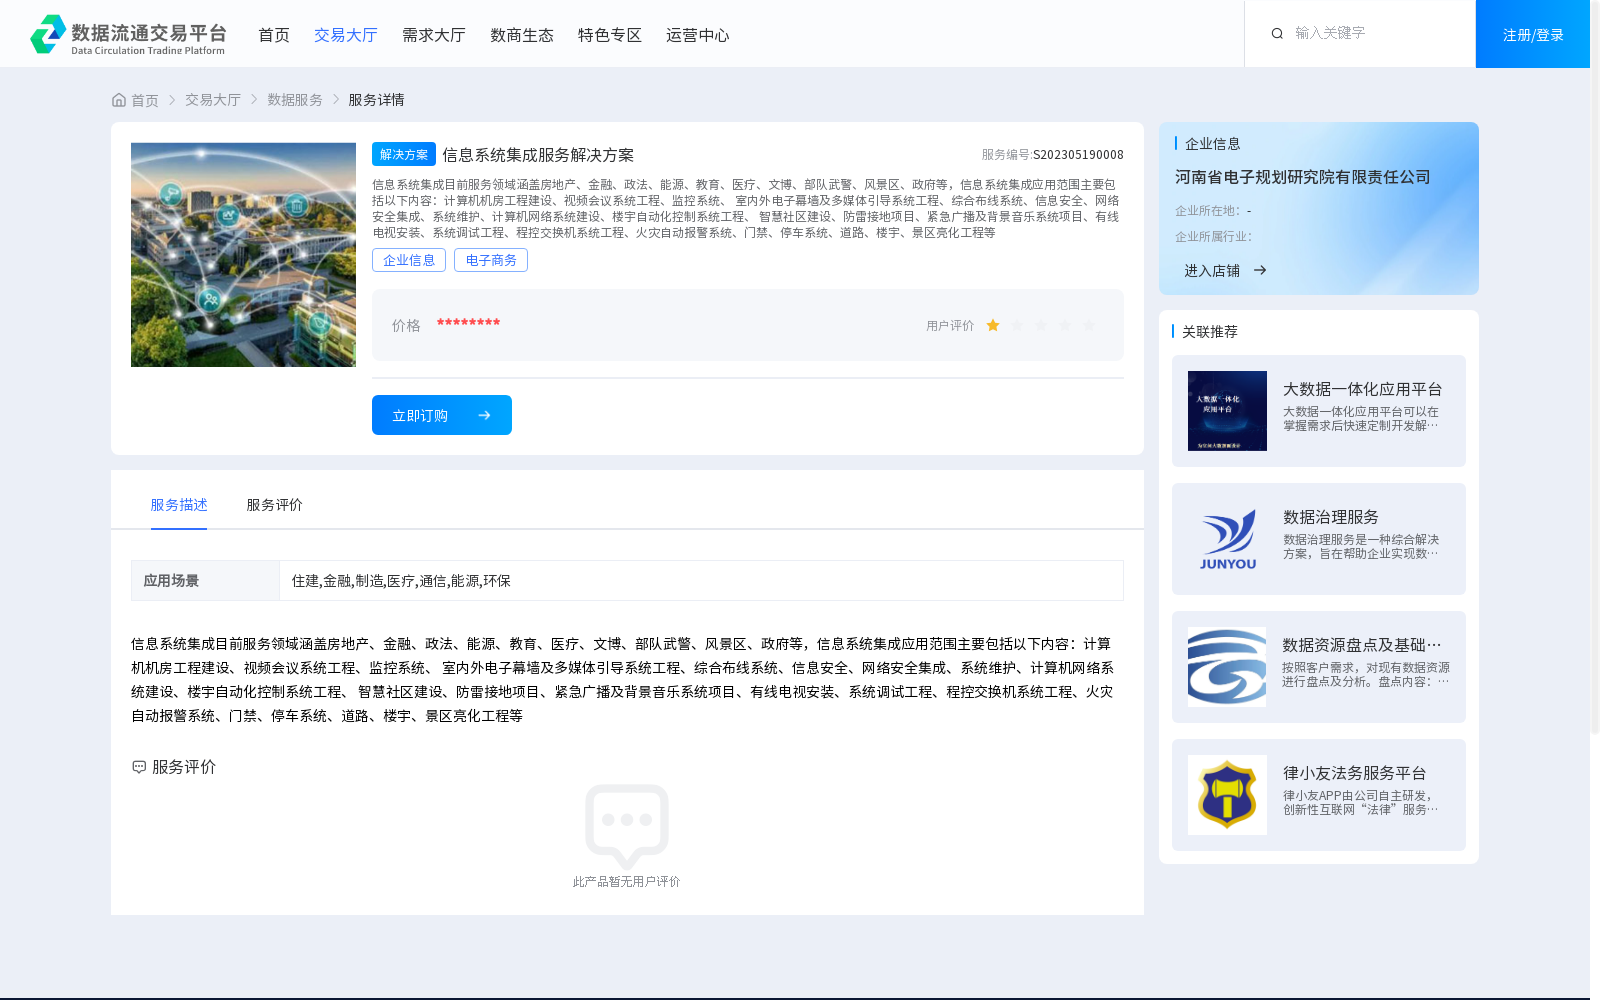Viewport: 1600px width, 1000px height.
Task: Click the 电子商务 tag
Action: click(x=491, y=260)
